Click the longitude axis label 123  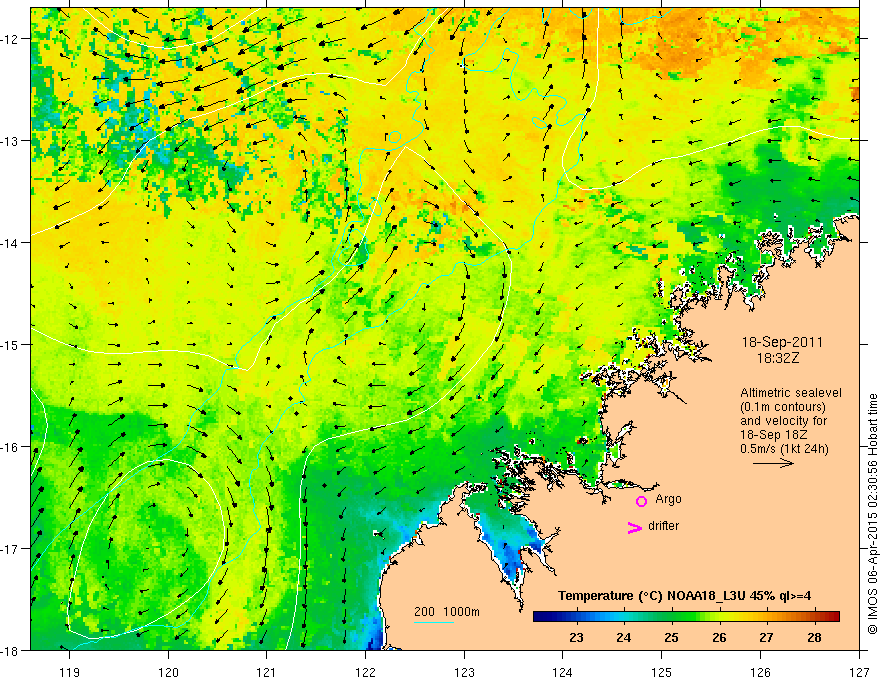tap(464, 672)
